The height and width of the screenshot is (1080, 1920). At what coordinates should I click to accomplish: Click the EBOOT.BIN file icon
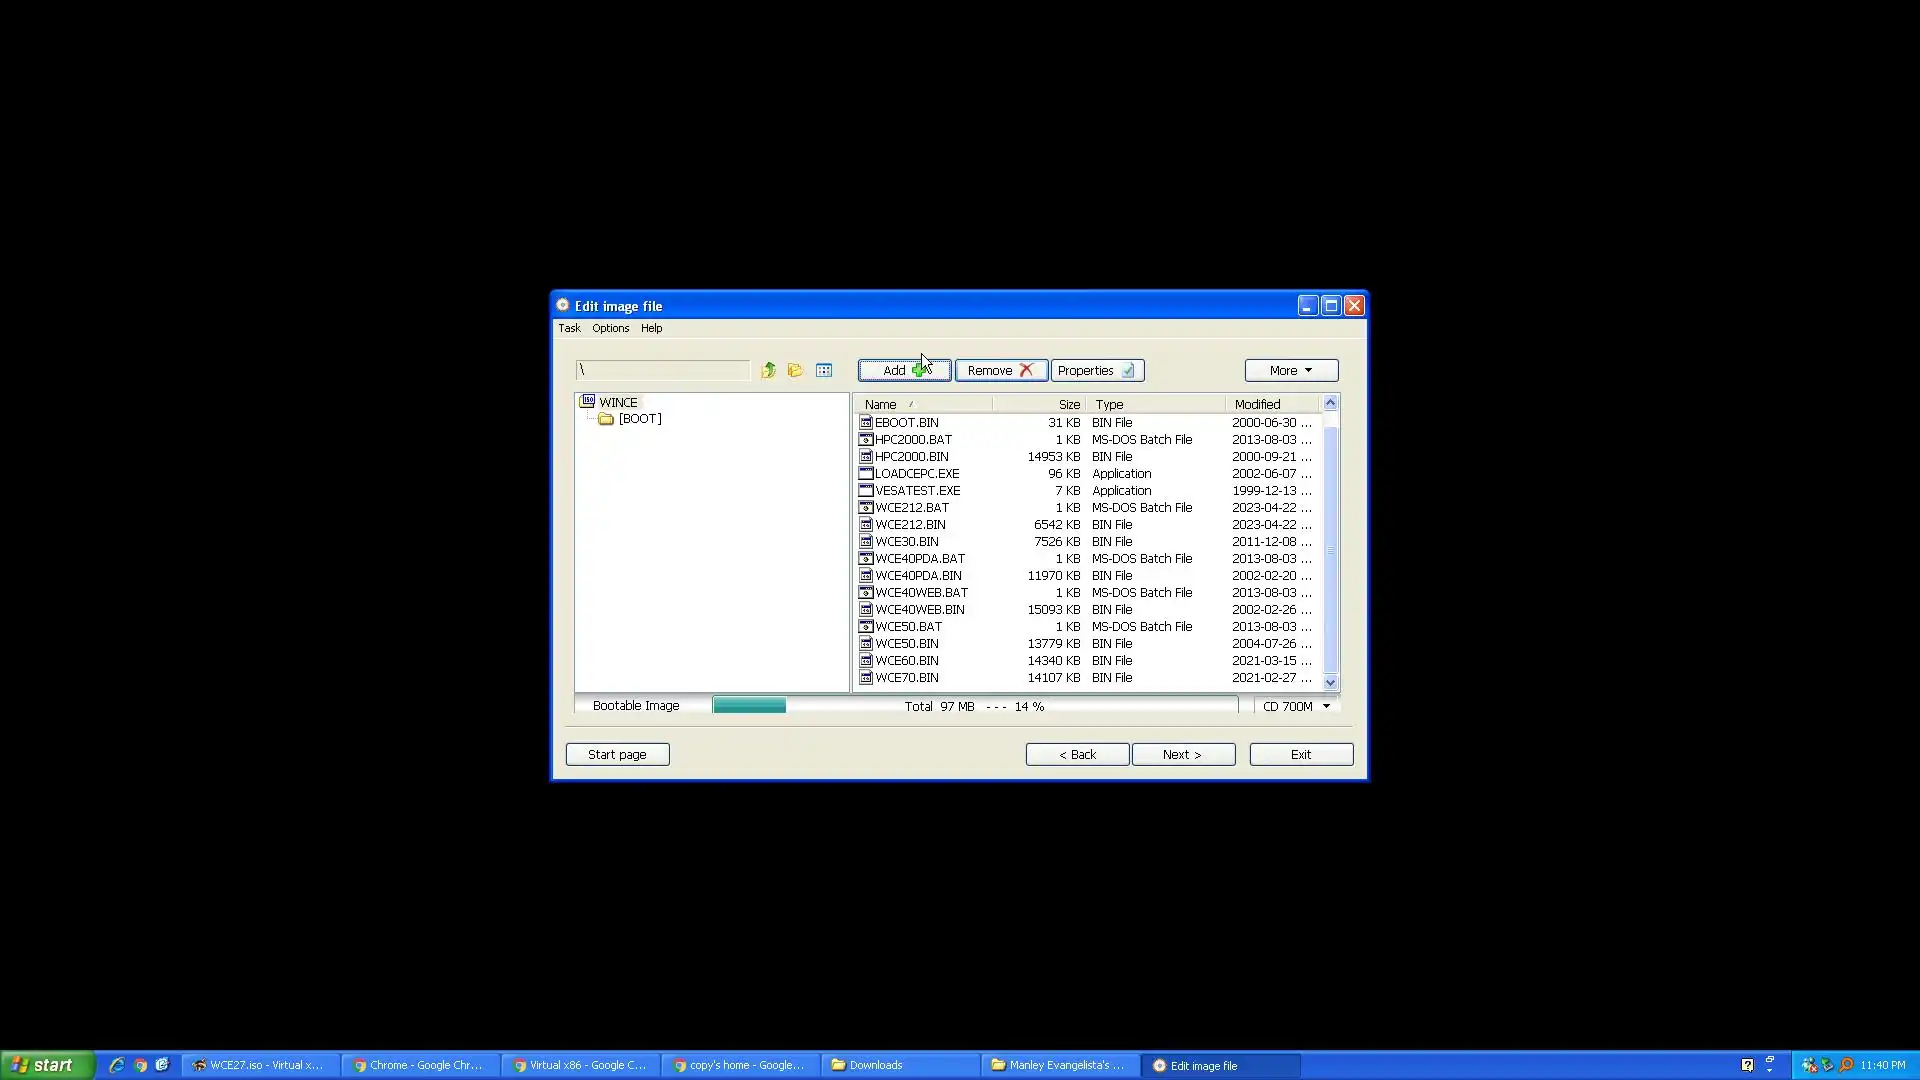pyautogui.click(x=866, y=423)
